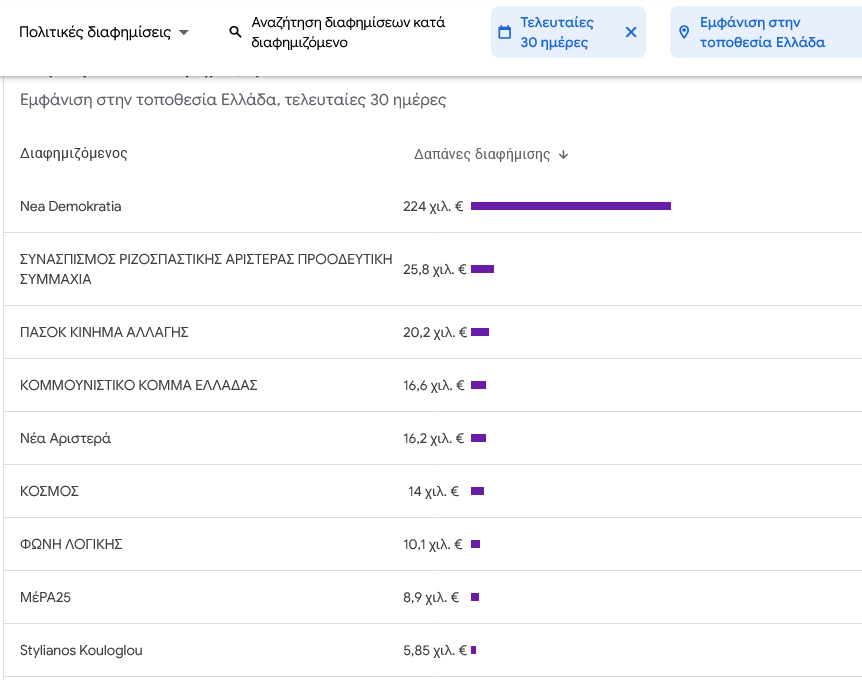The height and width of the screenshot is (680, 862).
Task: Click the 5,85 χιλ. € spend value
Action: [x=435, y=651]
